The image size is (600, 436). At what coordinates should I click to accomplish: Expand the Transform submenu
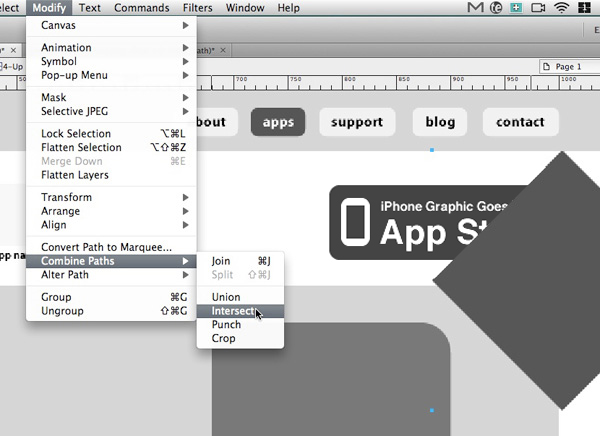pos(111,197)
